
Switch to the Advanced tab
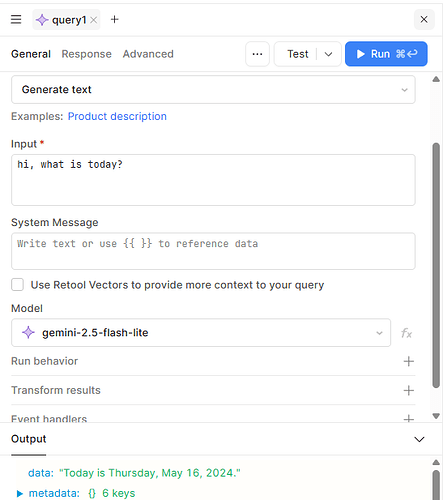pos(148,54)
